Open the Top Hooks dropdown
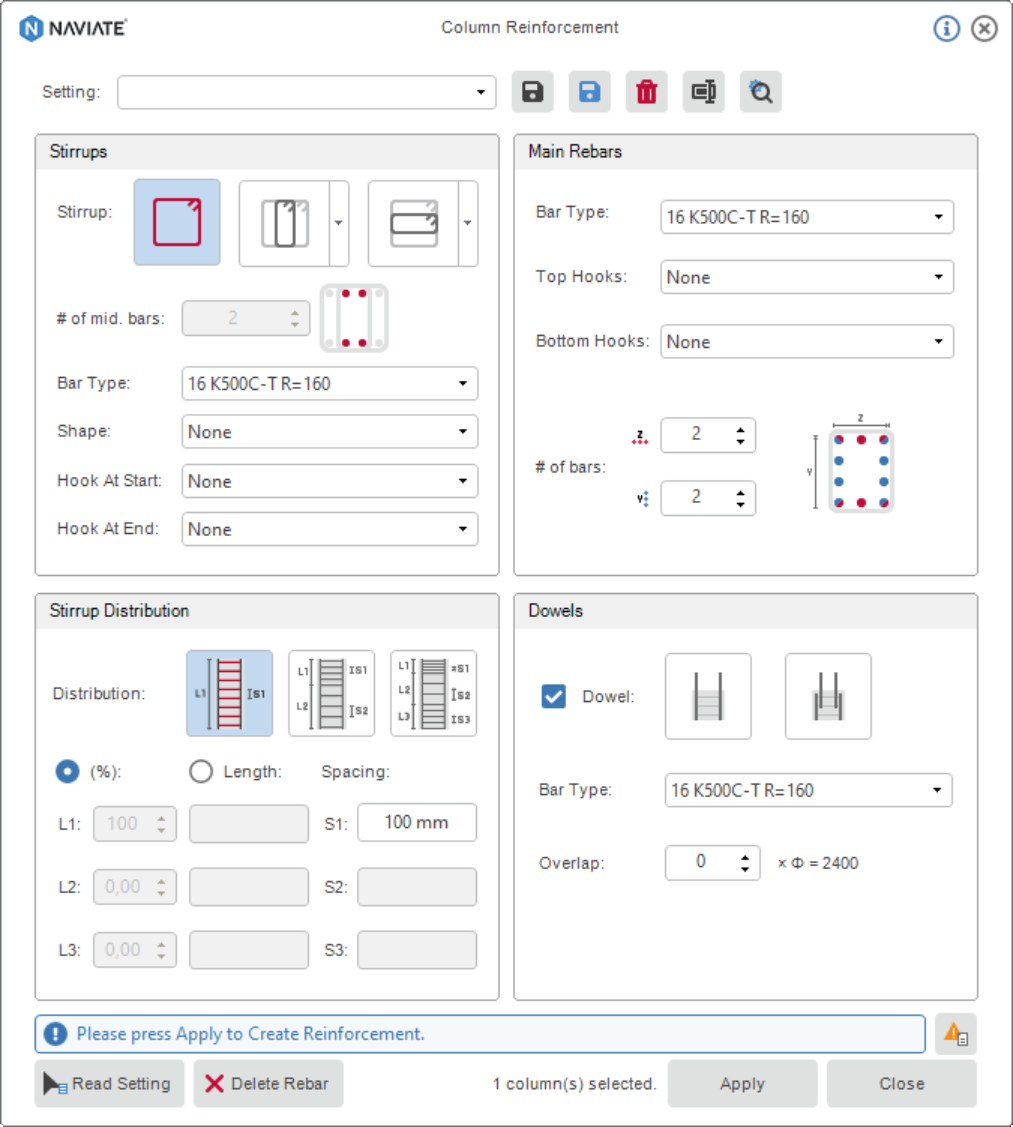 [x=807, y=277]
